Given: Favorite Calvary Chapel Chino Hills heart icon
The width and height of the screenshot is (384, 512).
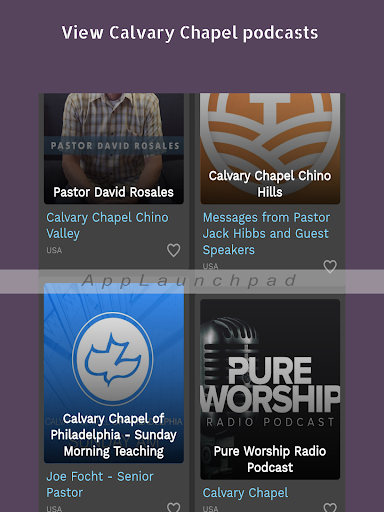Looking at the screenshot, I should click(330, 267).
